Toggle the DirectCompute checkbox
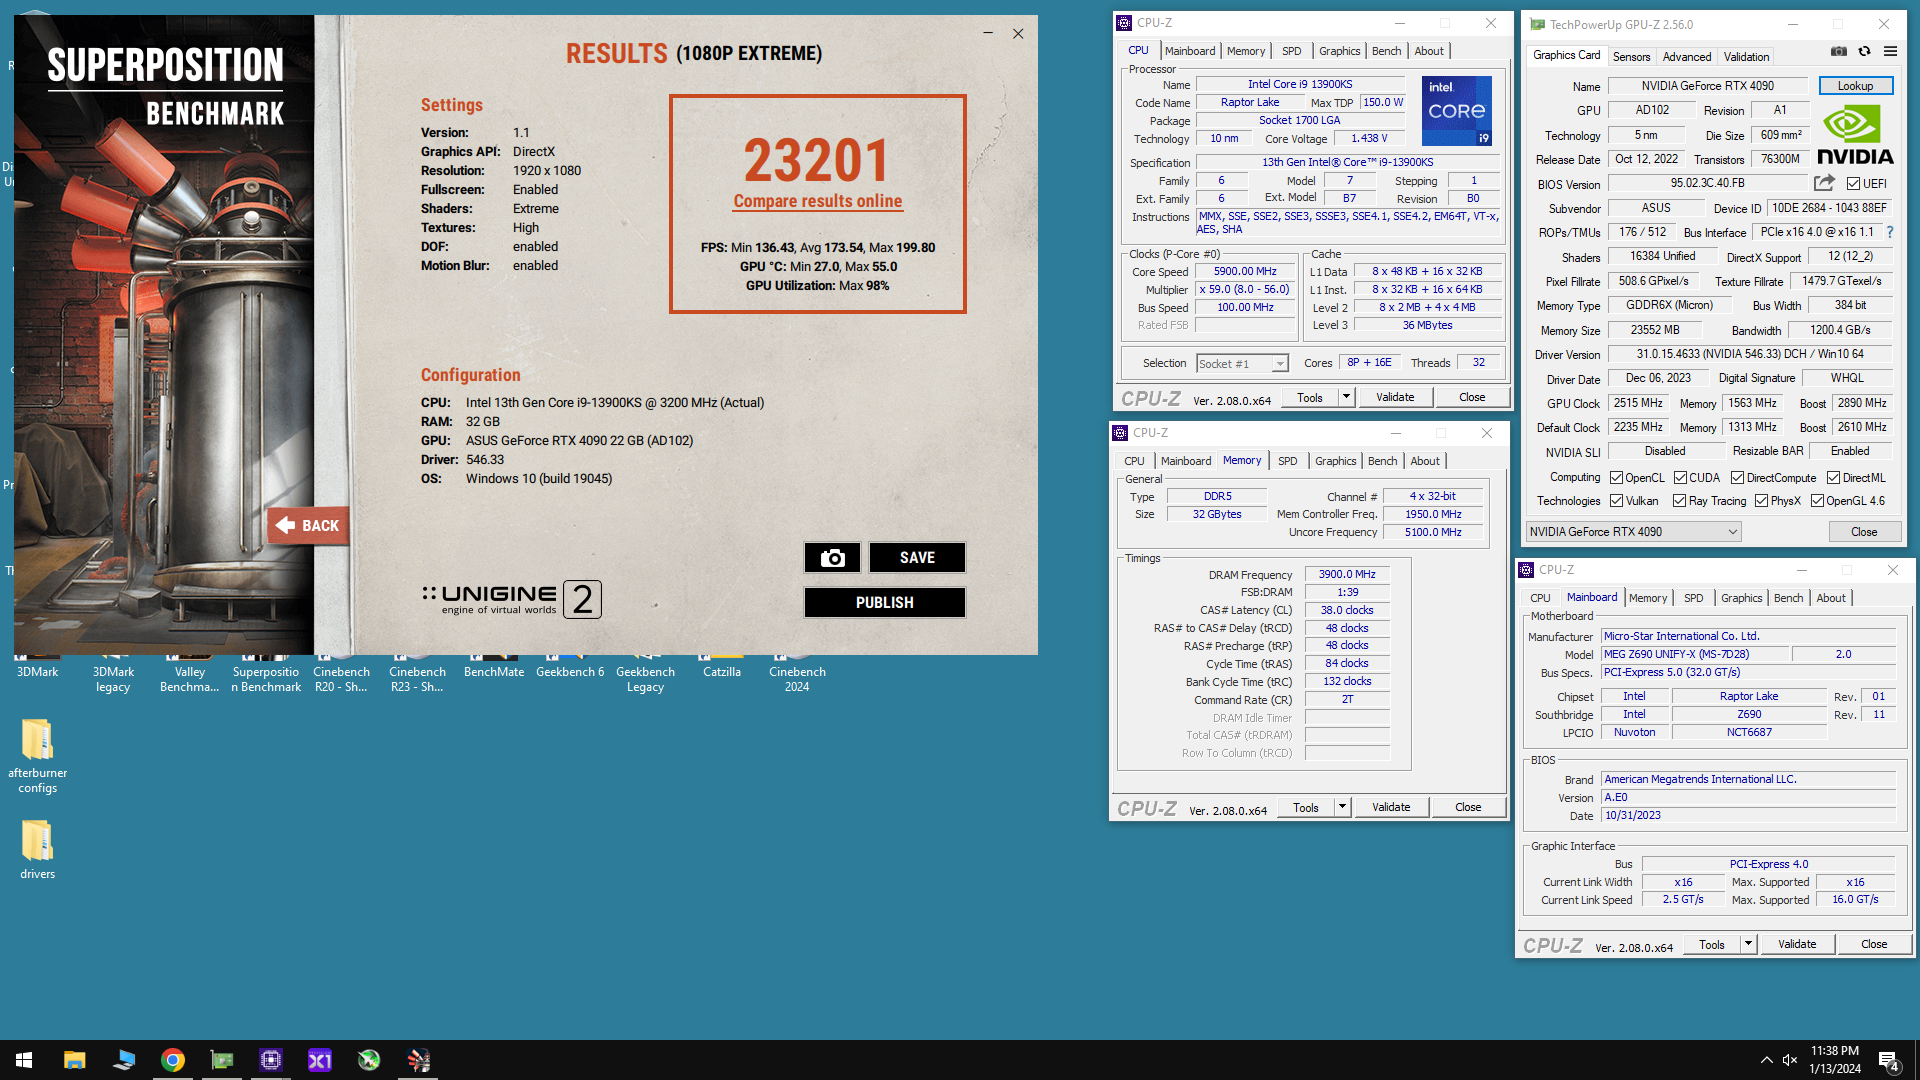Viewport: 1920px width, 1080px height. click(1737, 478)
